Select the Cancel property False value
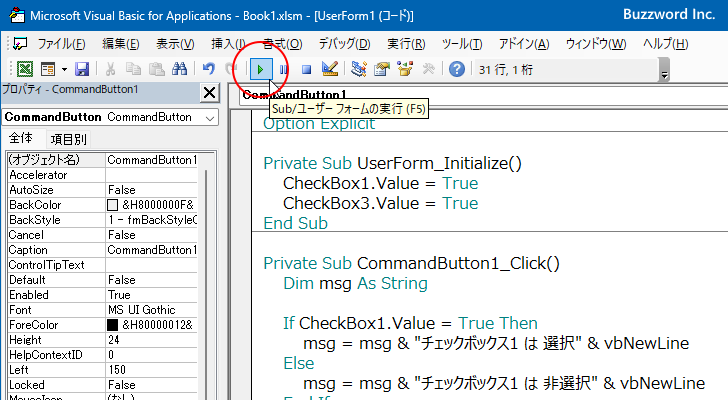This screenshot has height=400, width=728. pos(151,235)
